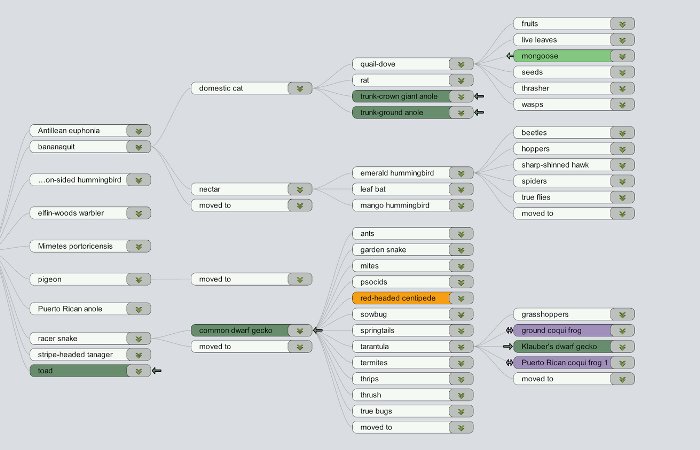Click the arrow icon next to toad node
700x450 pixels.
pos(157,370)
